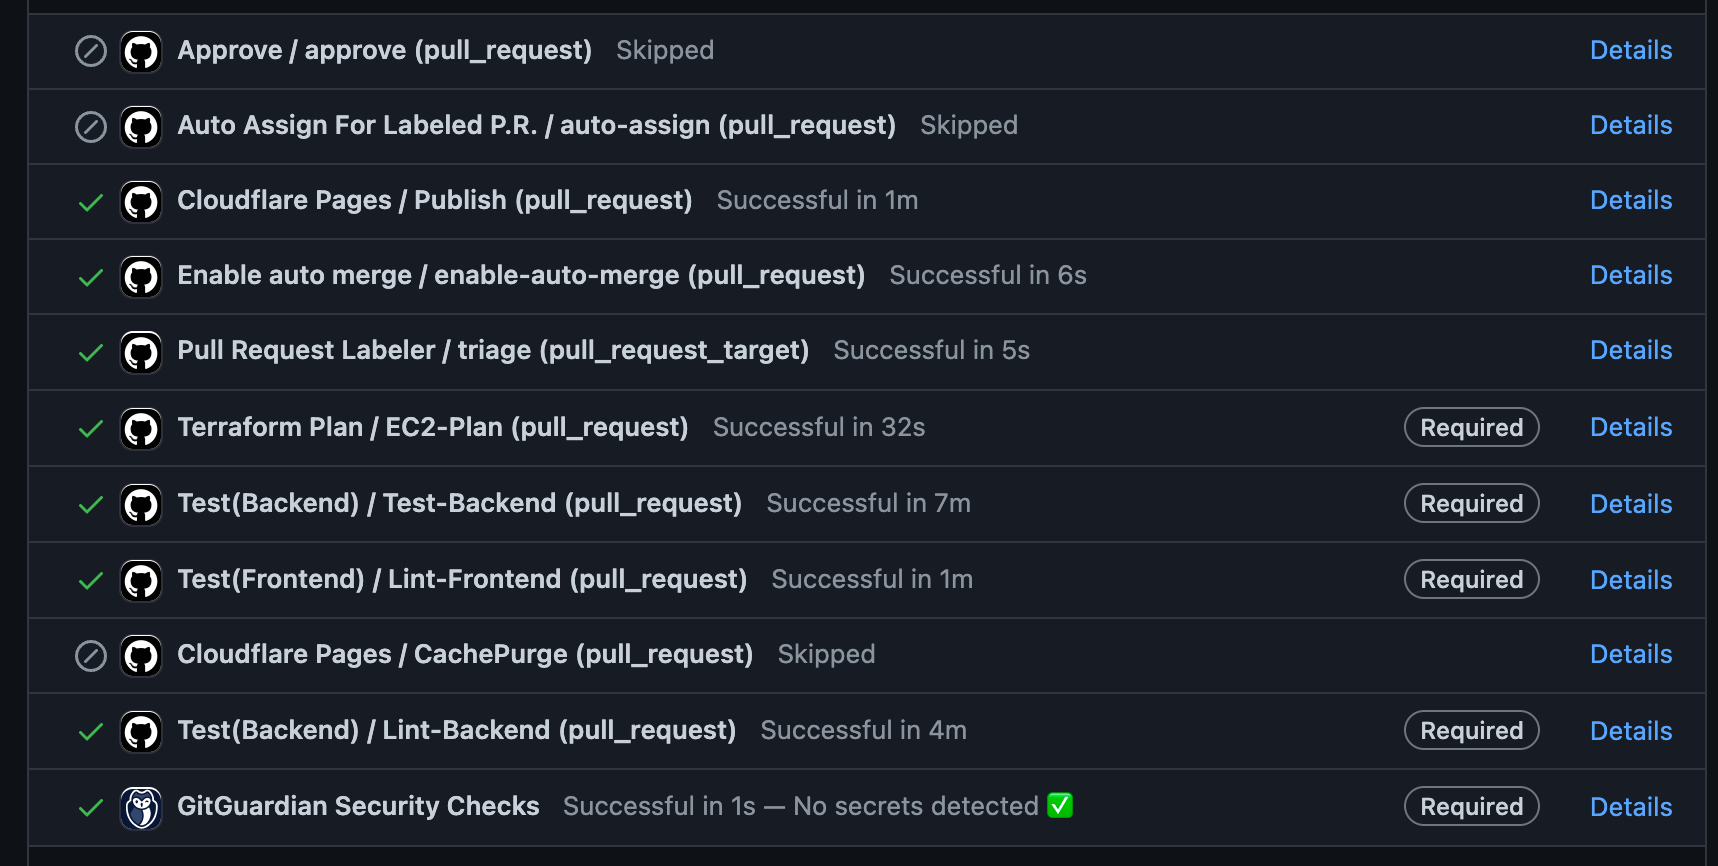
Task: Click the Enable auto merge check name
Action: tap(520, 275)
